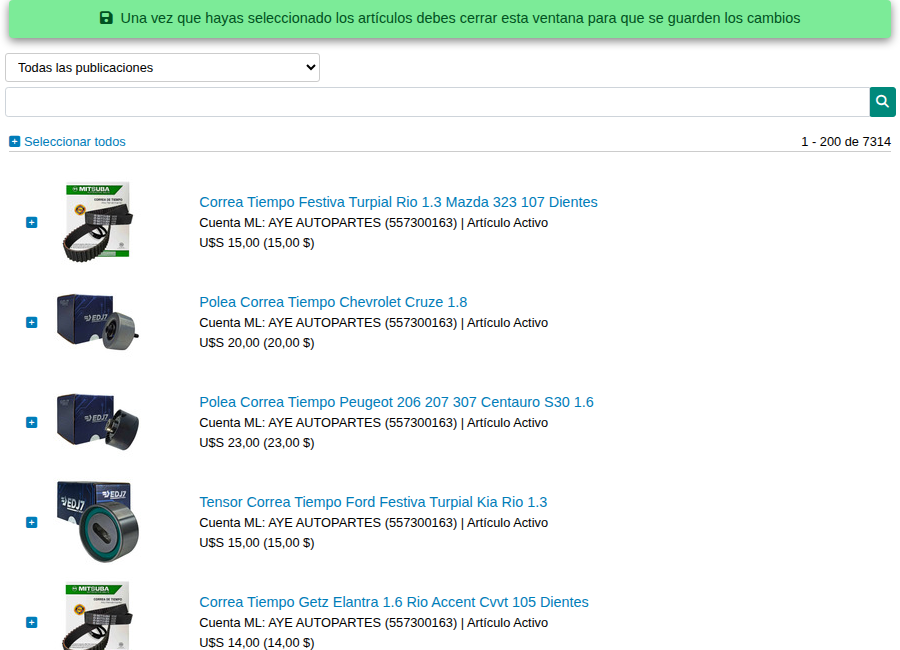This screenshot has height=650, width=900.
Task: Click into the publication search text field
Action: pyautogui.click(x=437, y=102)
